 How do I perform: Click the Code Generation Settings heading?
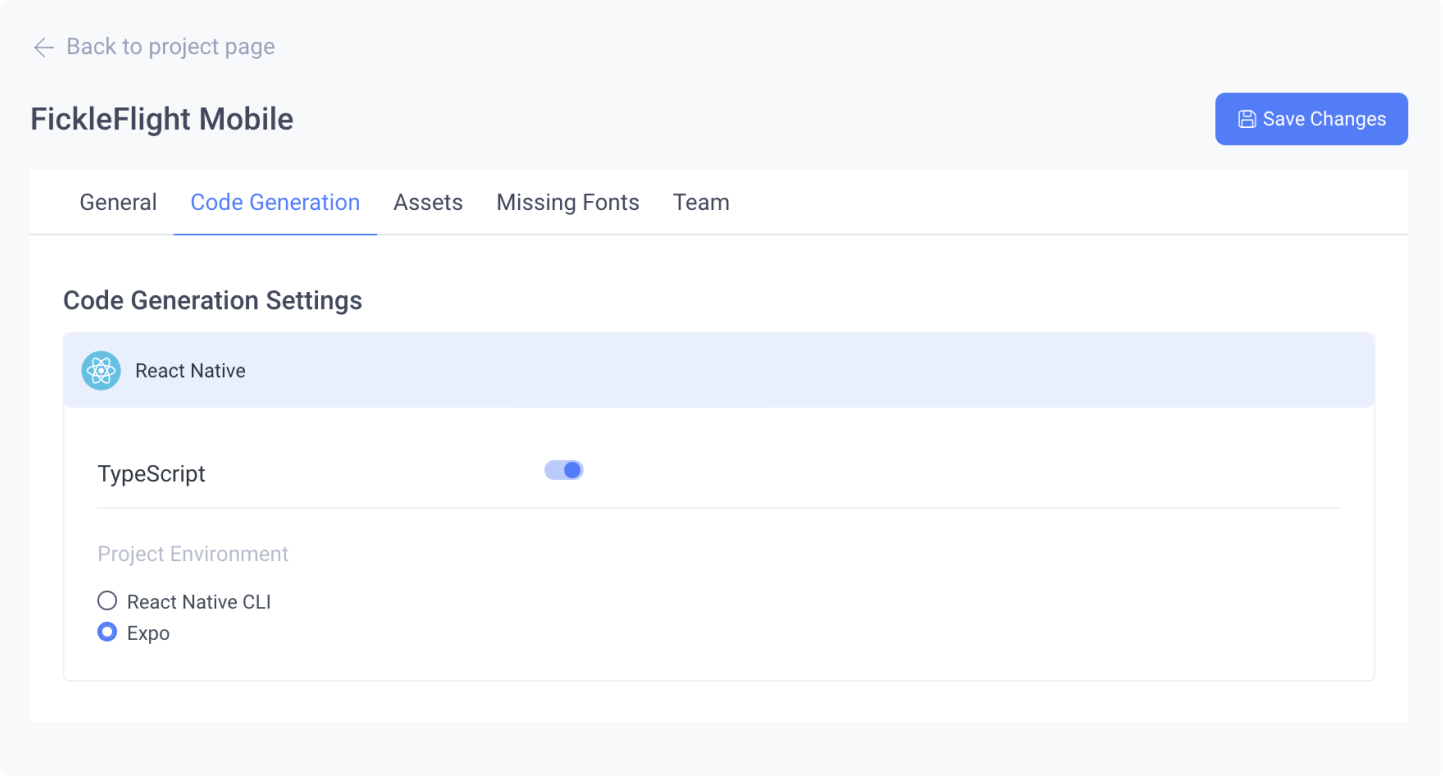click(213, 300)
